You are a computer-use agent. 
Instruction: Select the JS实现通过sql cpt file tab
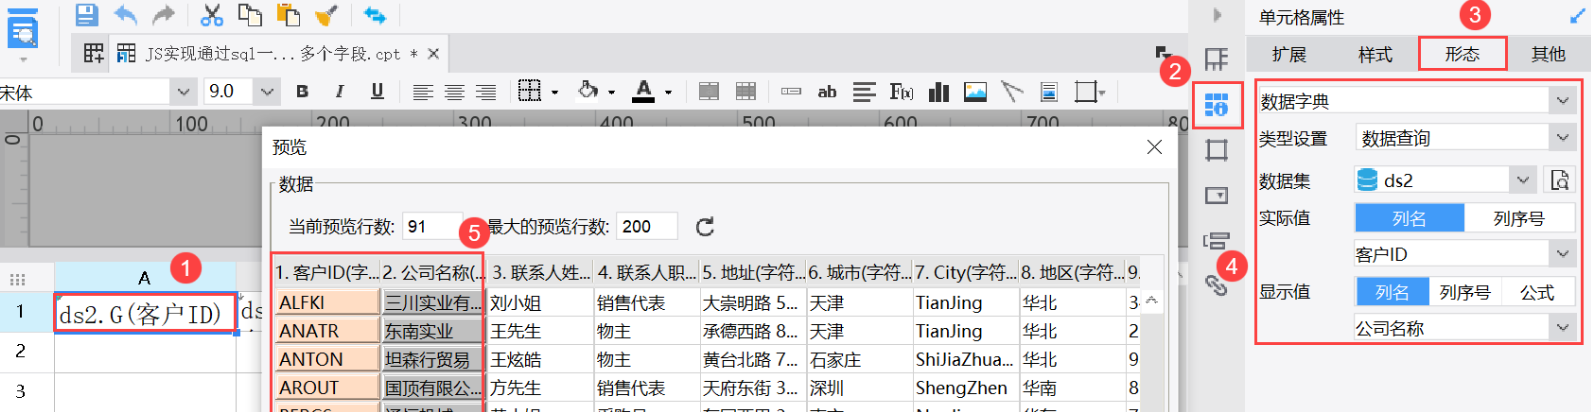273,53
